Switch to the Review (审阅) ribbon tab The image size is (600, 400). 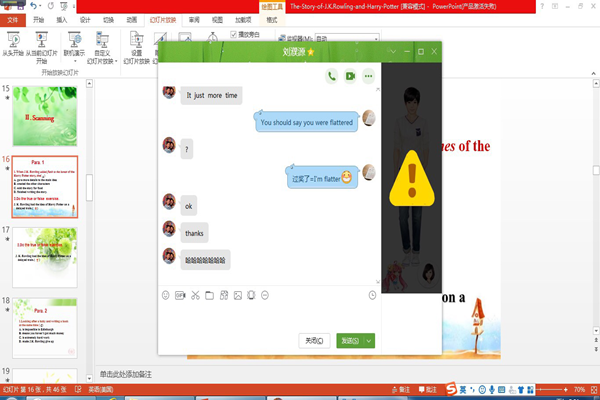point(194,20)
